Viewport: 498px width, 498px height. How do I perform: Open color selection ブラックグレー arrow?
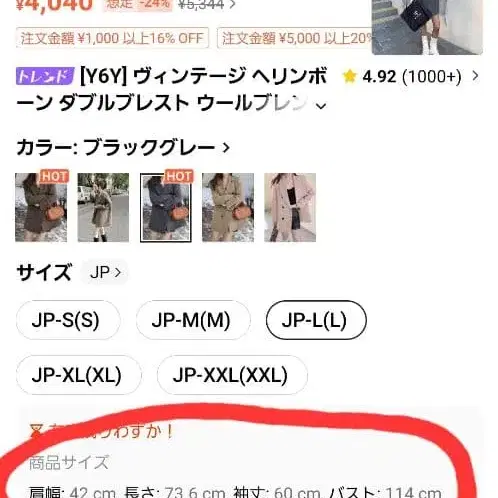pyautogui.click(x=226, y=148)
